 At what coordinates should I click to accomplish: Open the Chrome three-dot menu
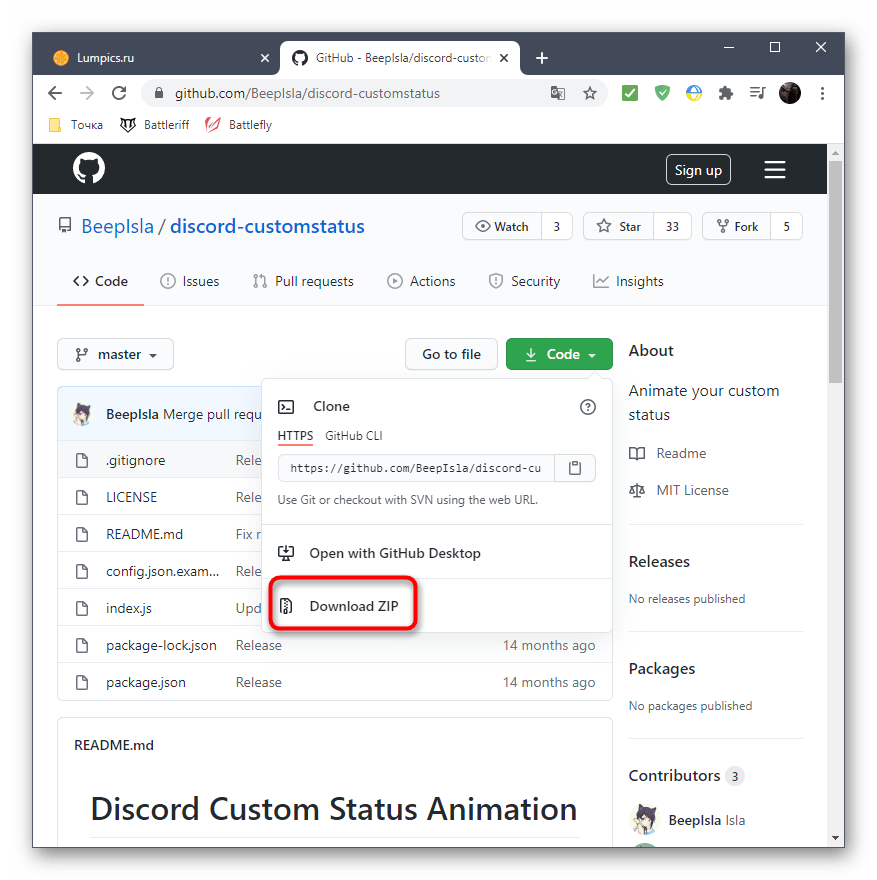822,93
